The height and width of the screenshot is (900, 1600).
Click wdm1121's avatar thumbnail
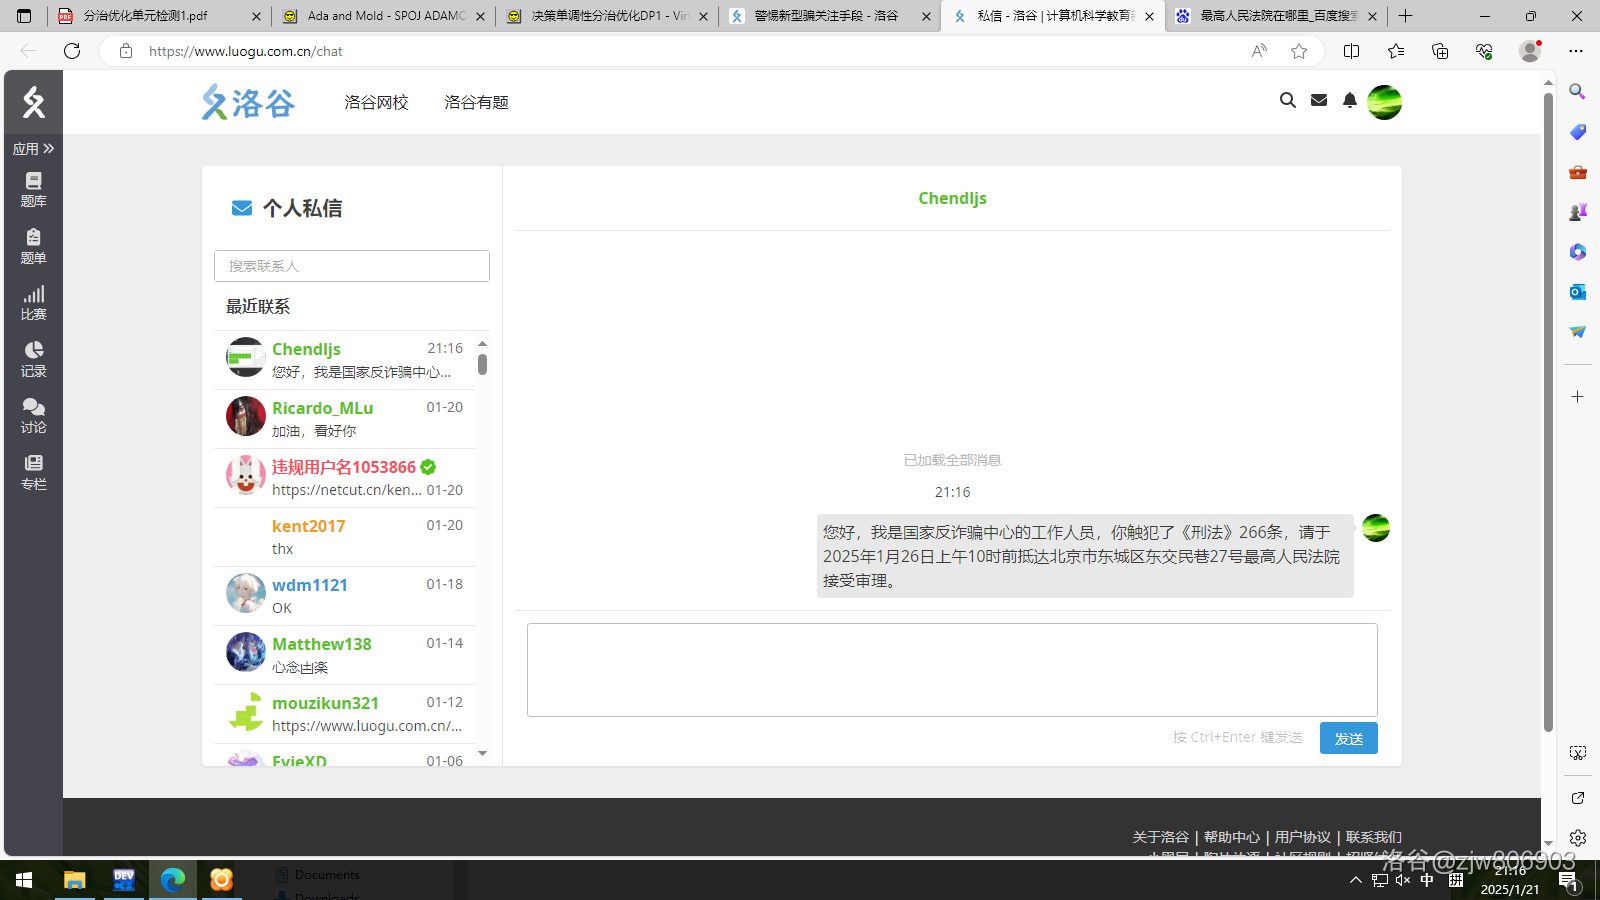(x=245, y=593)
